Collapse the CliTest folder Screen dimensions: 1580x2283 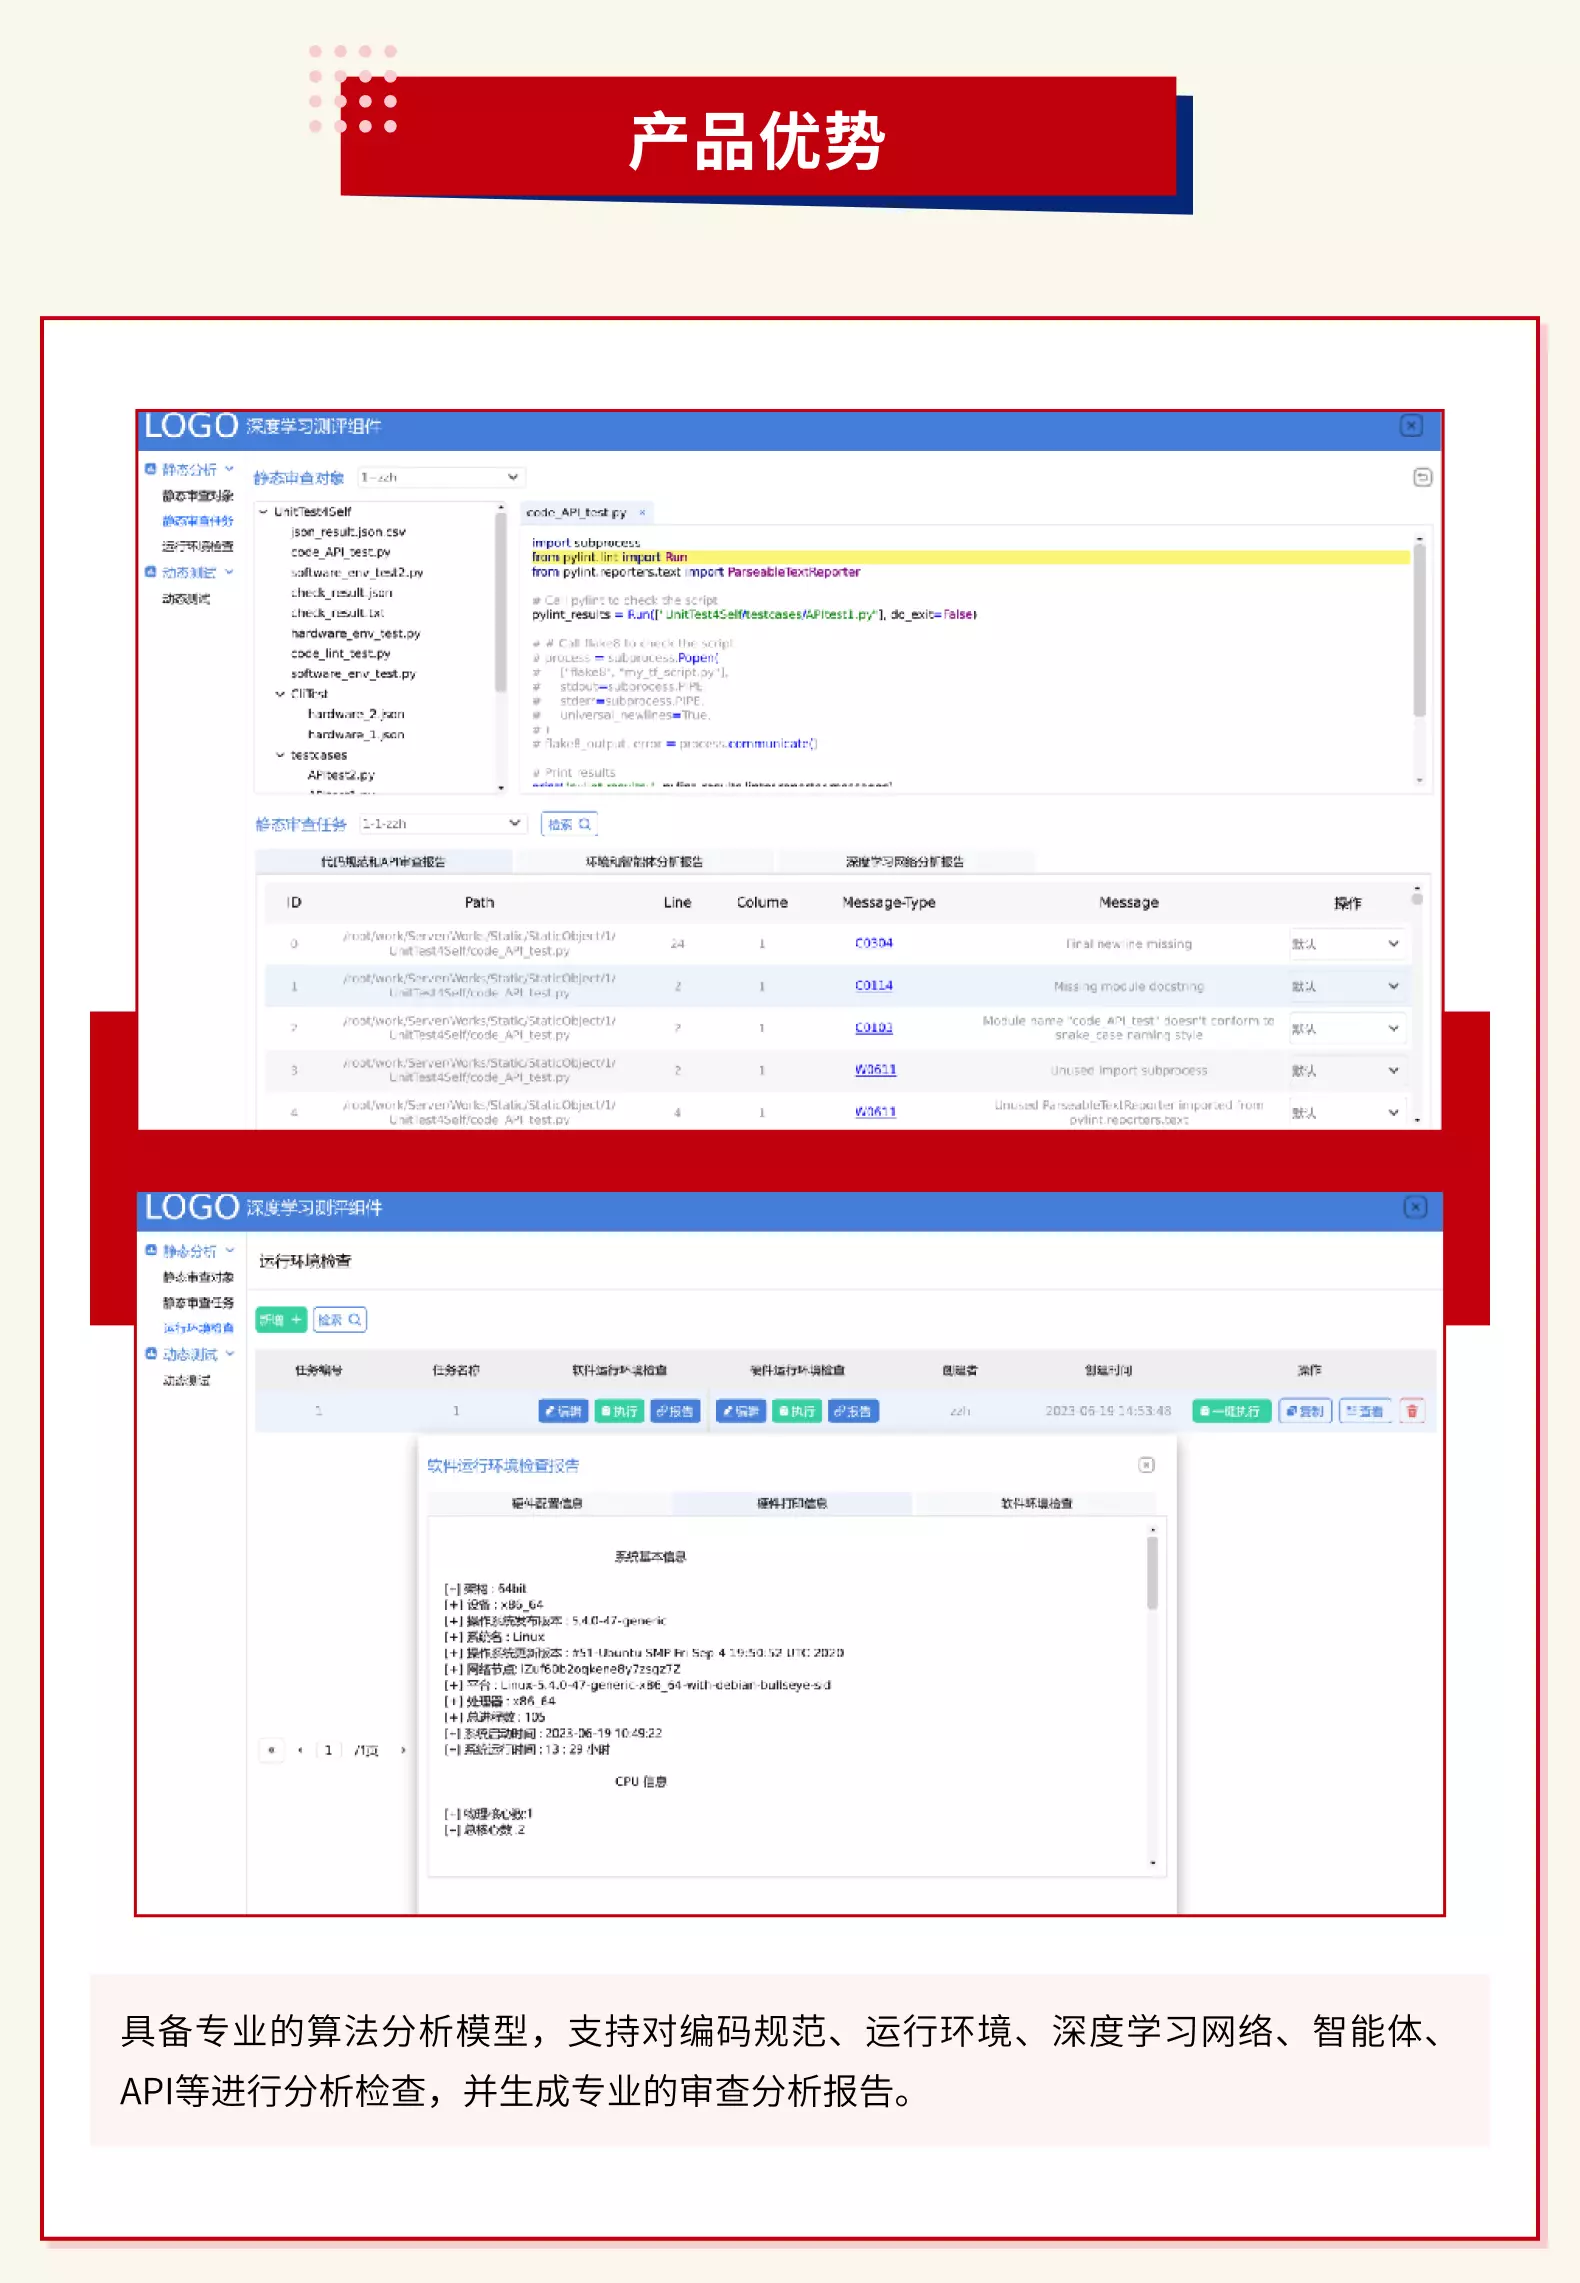tap(280, 694)
